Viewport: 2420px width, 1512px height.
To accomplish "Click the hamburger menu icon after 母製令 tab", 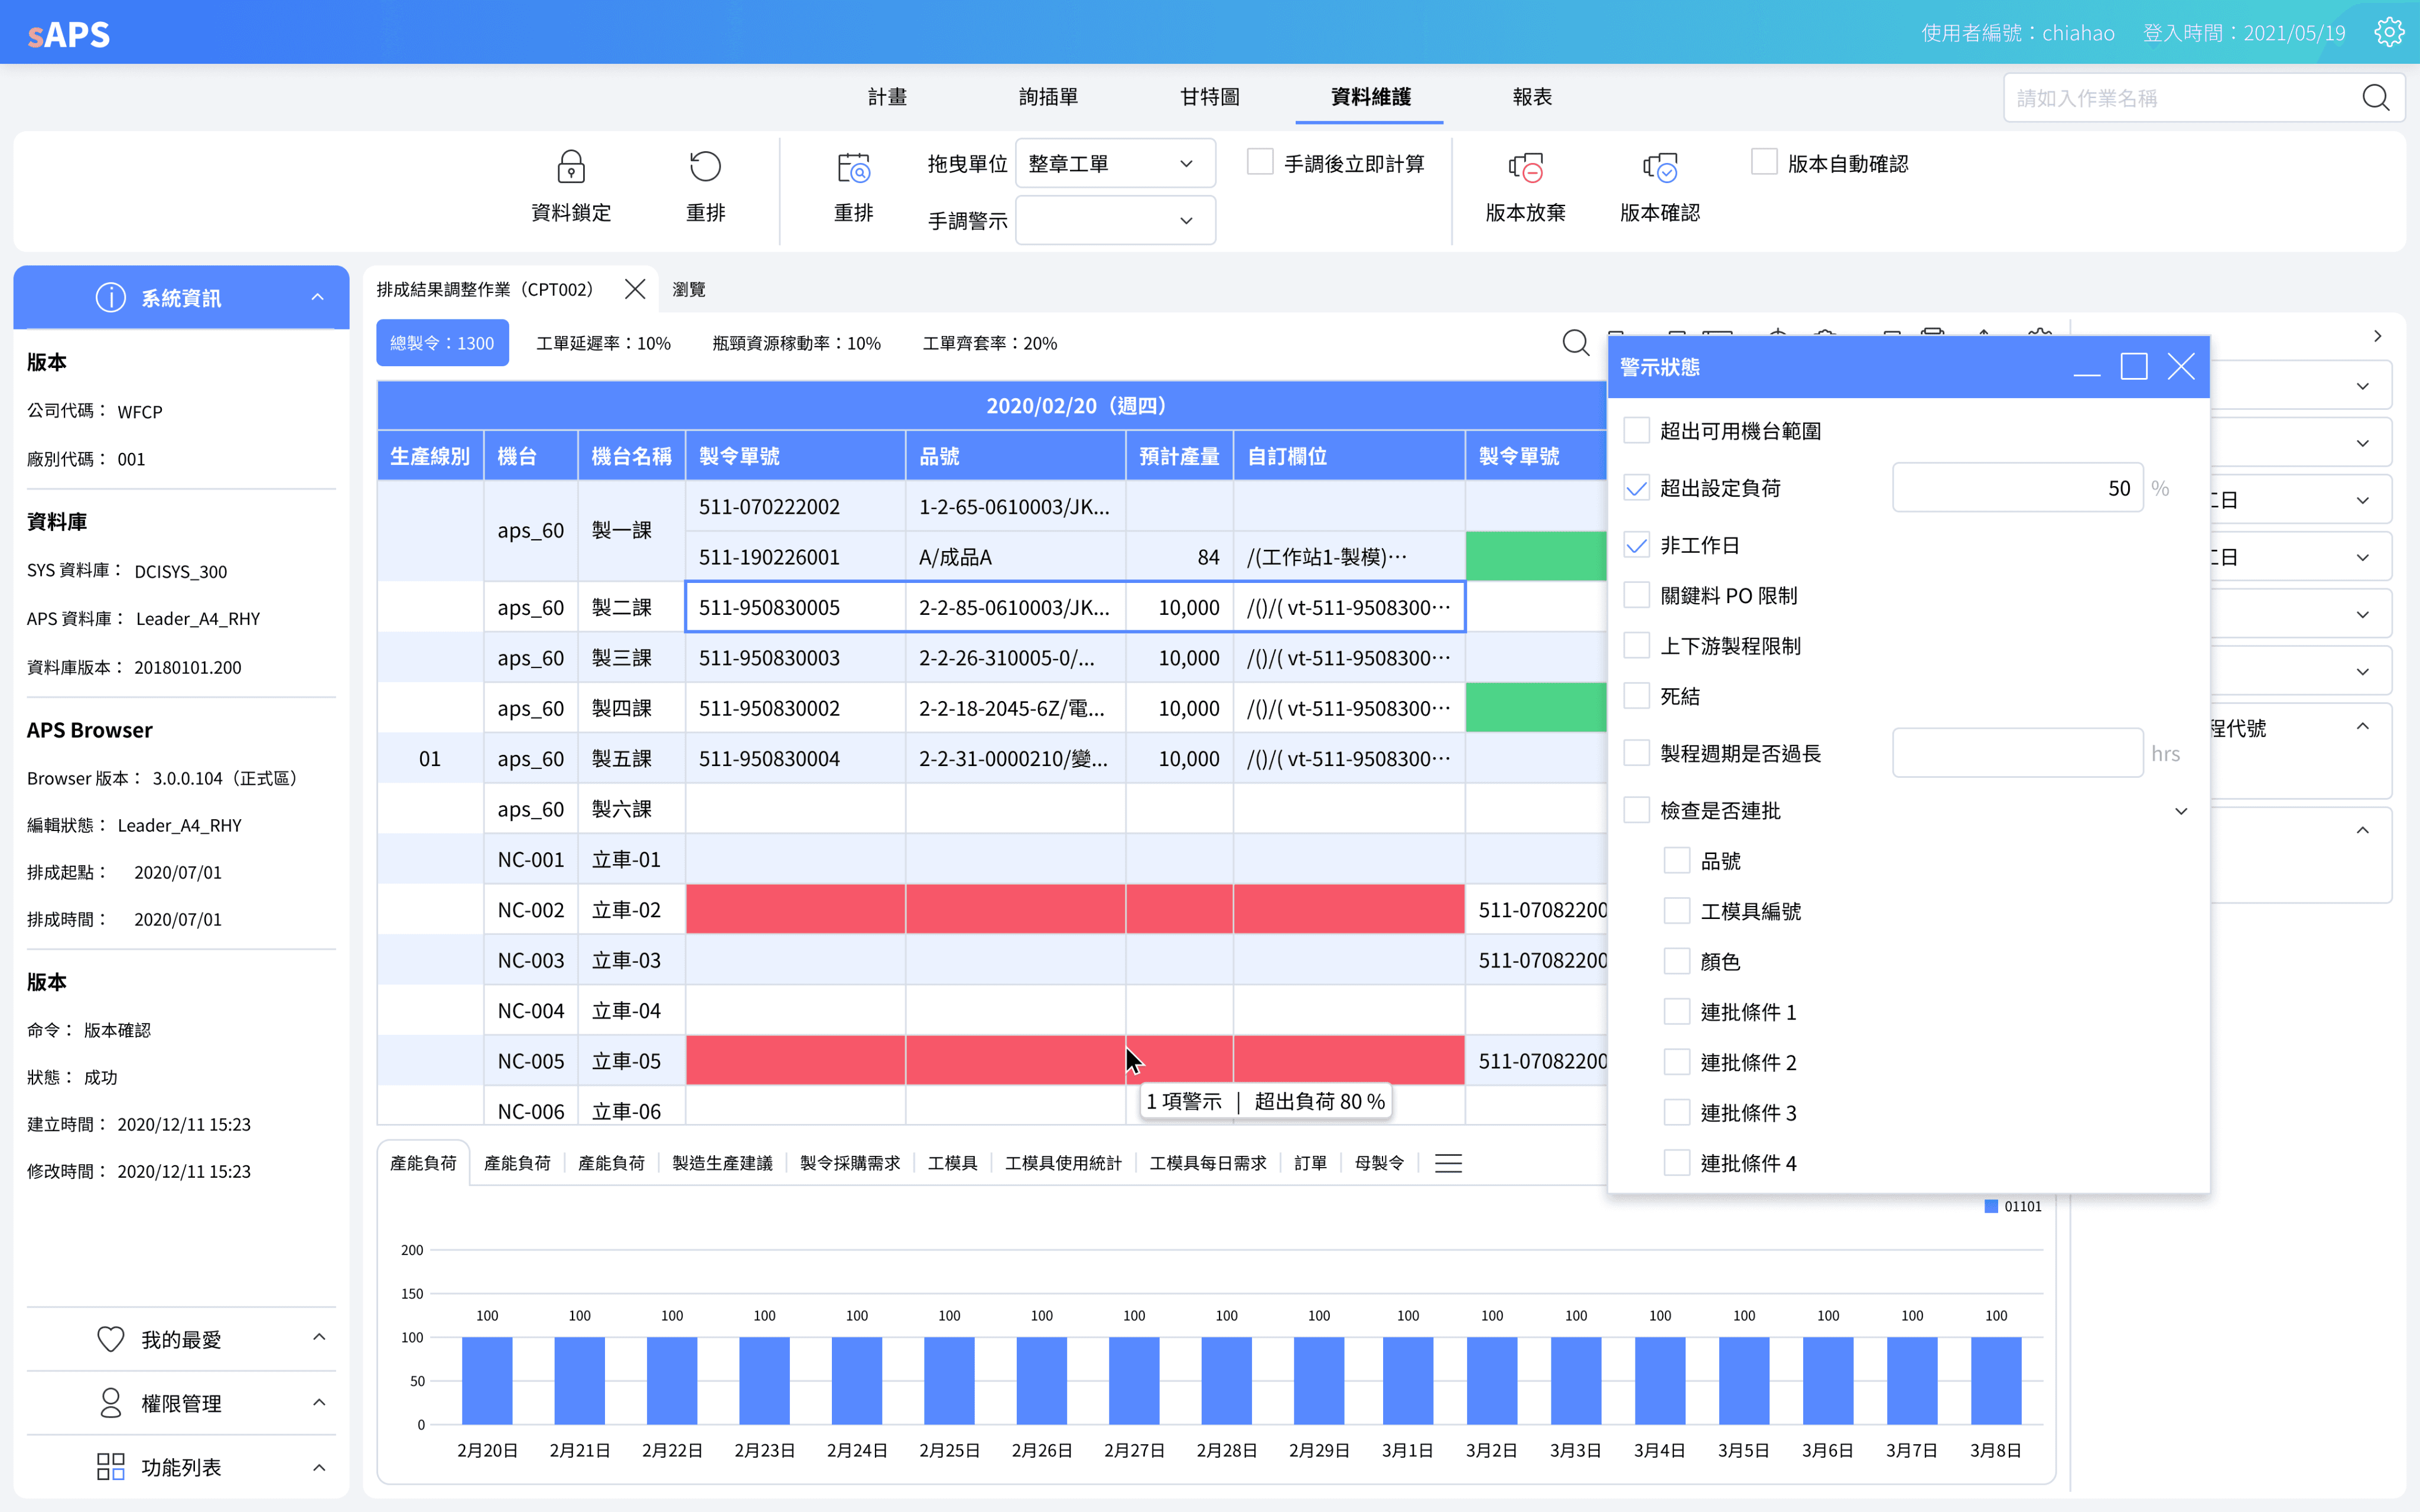I will click(1448, 1163).
